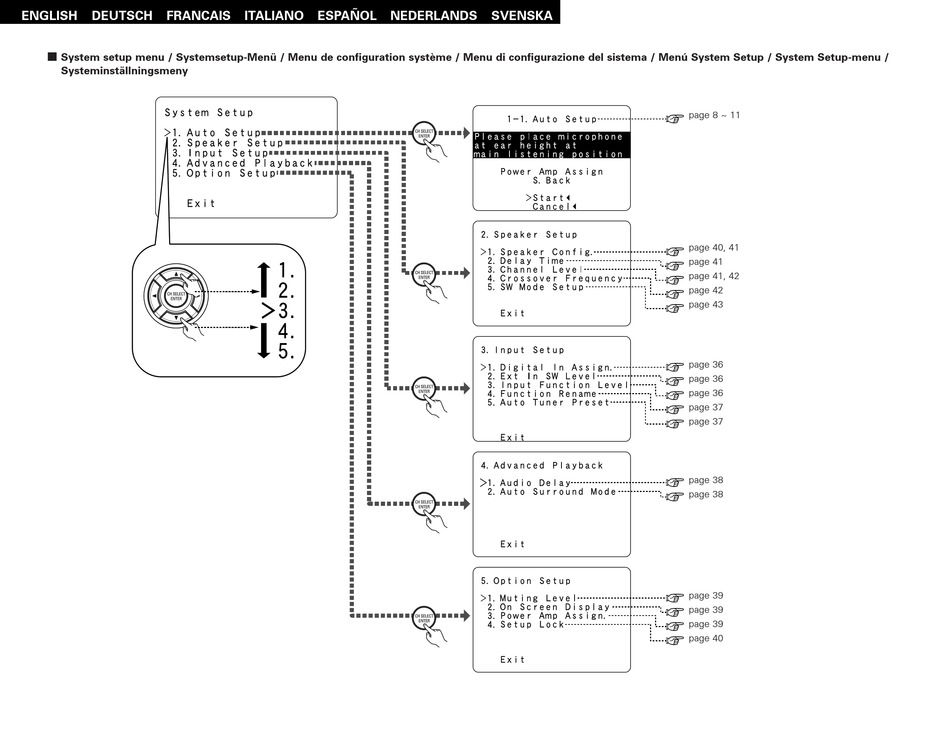Viewport: 950px width, 733px height.
Task: Click the left cursor key on the remote pad
Action: click(x=154, y=296)
